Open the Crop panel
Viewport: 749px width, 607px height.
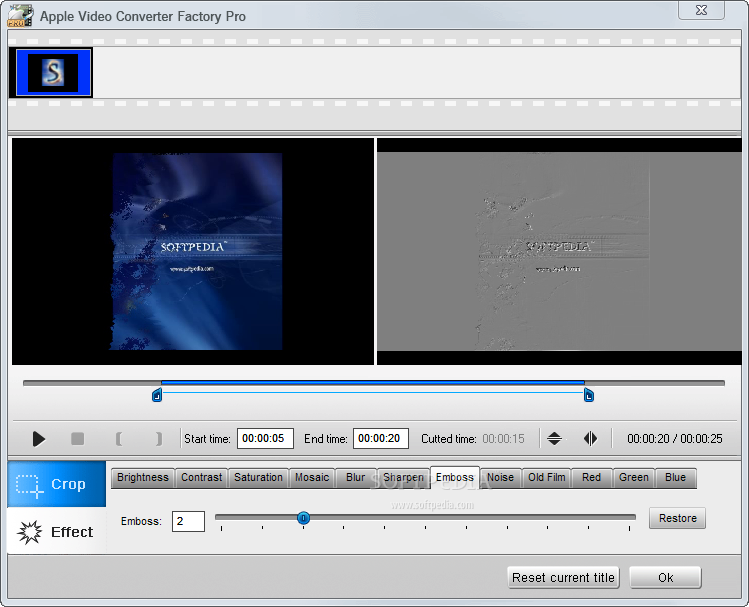57,484
